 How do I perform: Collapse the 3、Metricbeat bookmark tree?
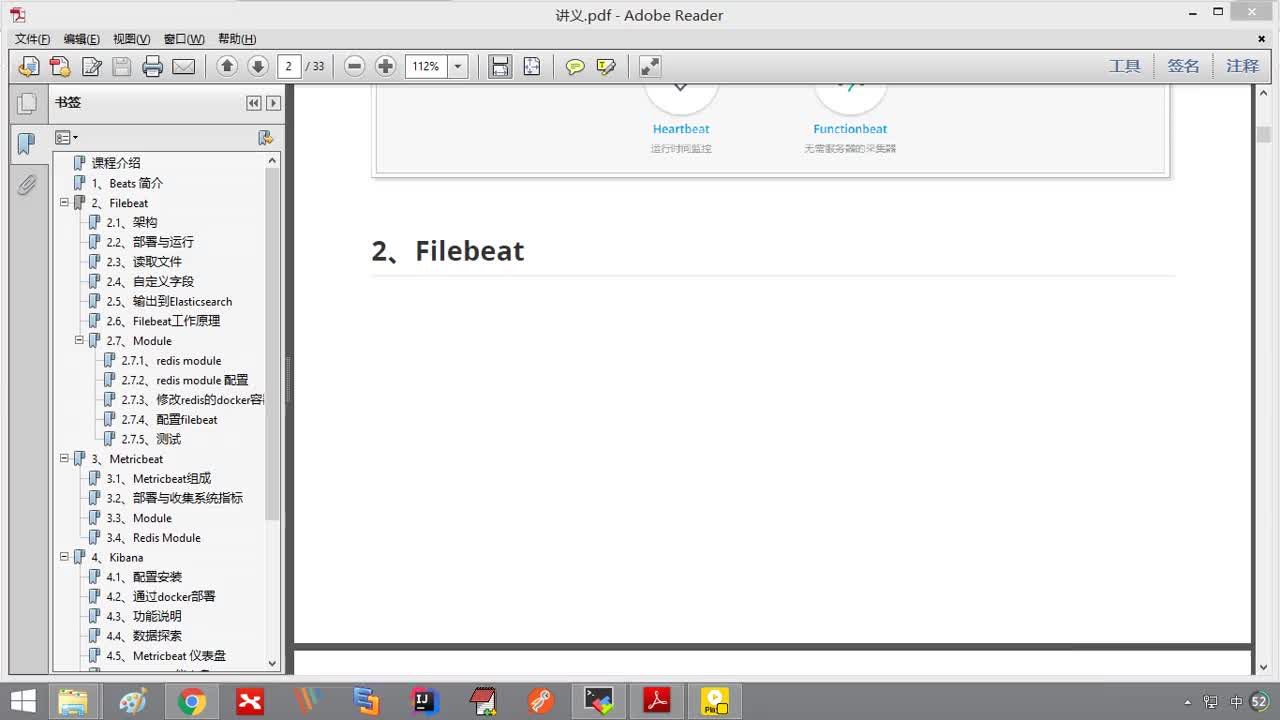64,459
